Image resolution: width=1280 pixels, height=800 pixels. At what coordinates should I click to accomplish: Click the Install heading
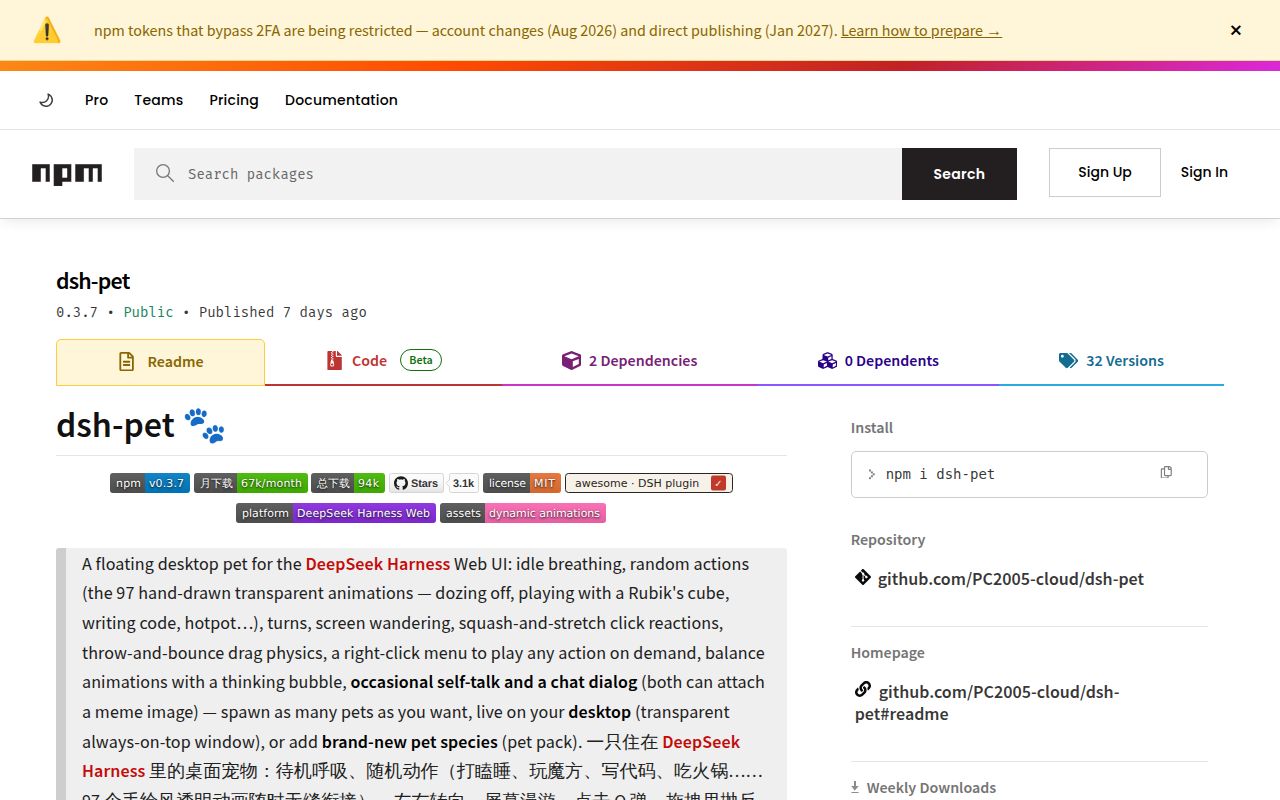click(x=872, y=428)
